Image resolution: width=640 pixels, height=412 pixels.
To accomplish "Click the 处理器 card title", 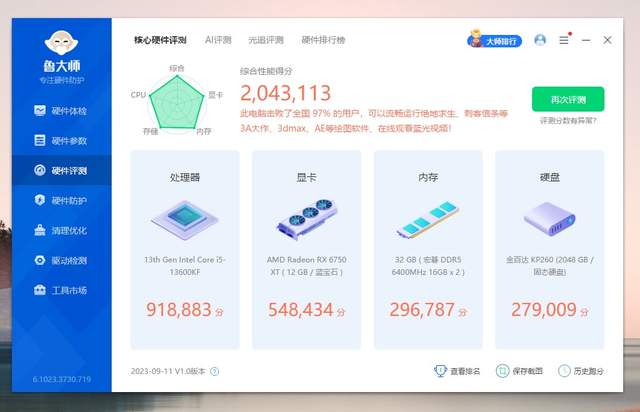I will point(184,177).
